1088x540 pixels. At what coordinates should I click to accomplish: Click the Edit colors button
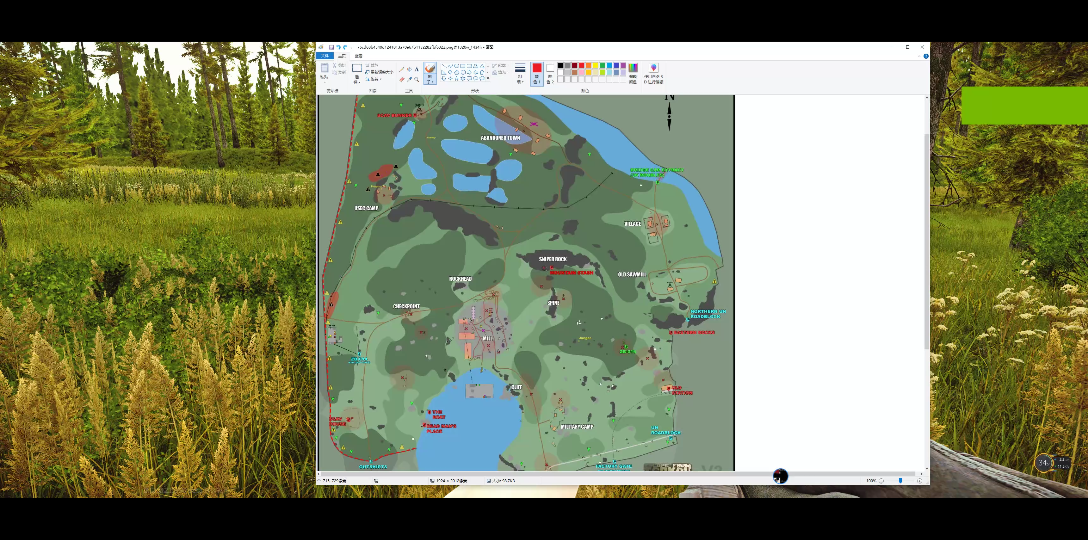(x=633, y=72)
